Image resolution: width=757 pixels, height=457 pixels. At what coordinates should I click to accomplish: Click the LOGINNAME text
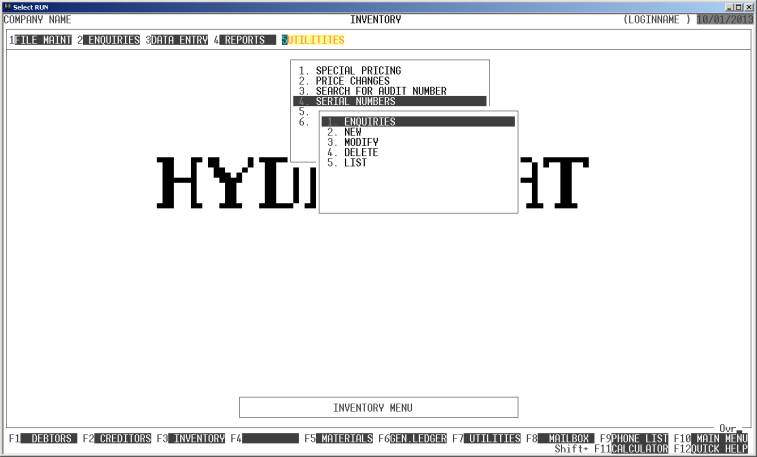657,19
